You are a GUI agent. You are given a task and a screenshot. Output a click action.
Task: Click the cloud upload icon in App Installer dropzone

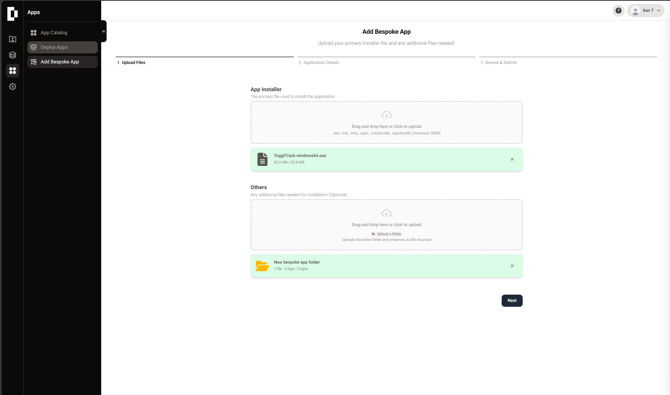[x=386, y=115]
